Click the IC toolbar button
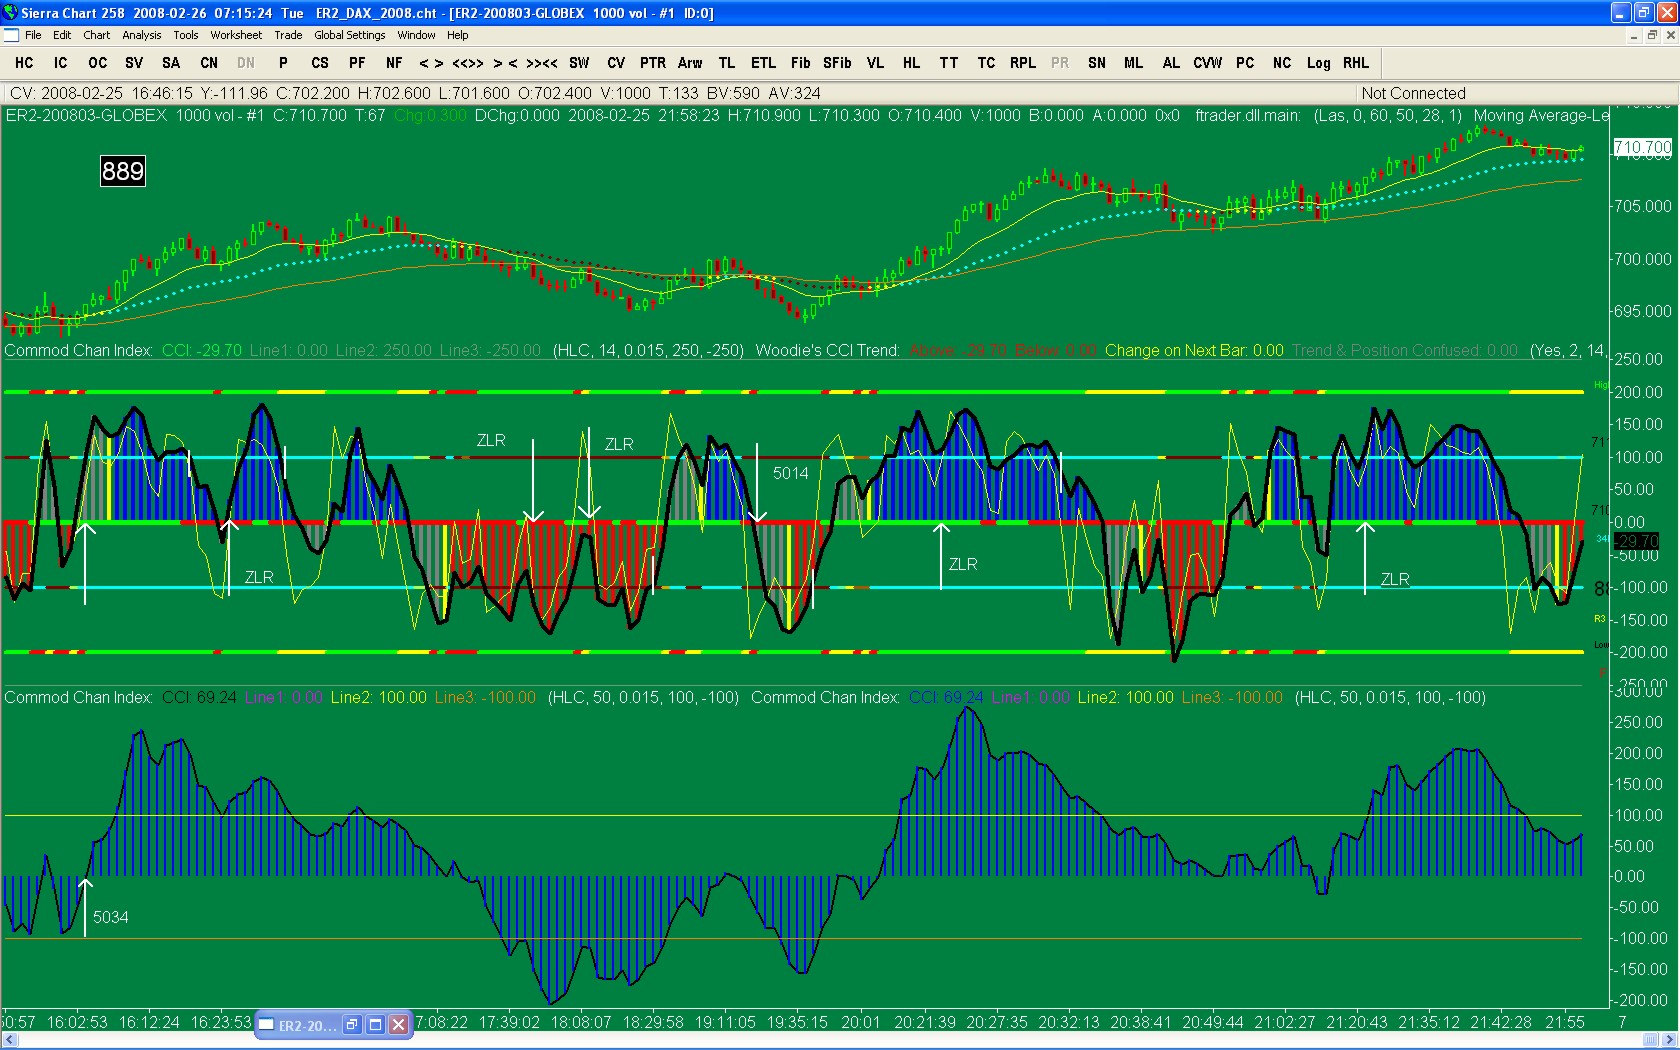This screenshot has height=1050, width=1680. tap(61, 63)
